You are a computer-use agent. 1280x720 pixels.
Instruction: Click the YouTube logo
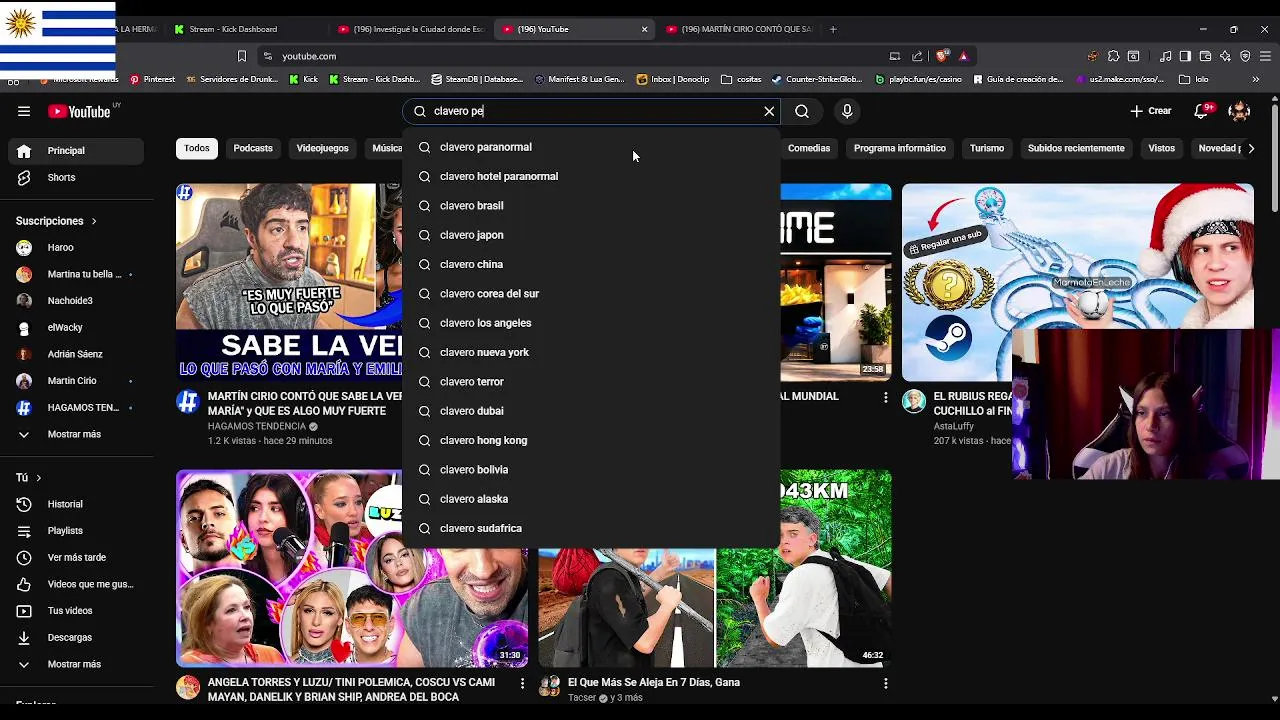(79, 111)
